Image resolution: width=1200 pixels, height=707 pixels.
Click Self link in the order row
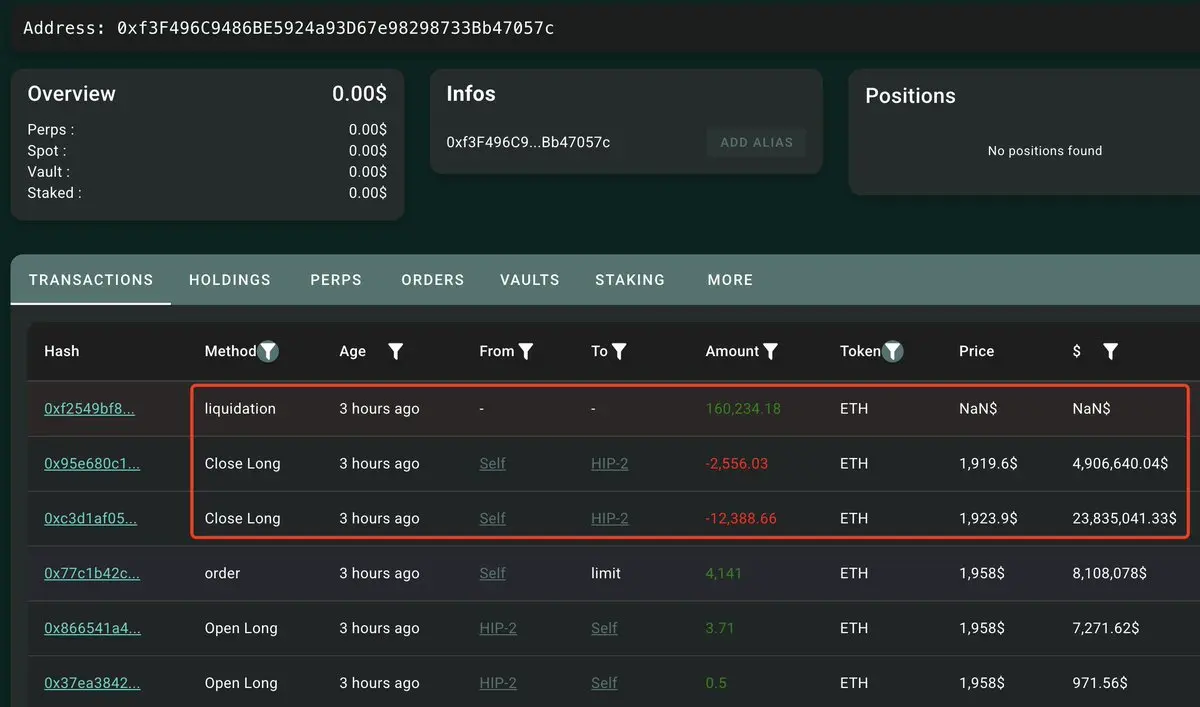click(x=492, y=574)
